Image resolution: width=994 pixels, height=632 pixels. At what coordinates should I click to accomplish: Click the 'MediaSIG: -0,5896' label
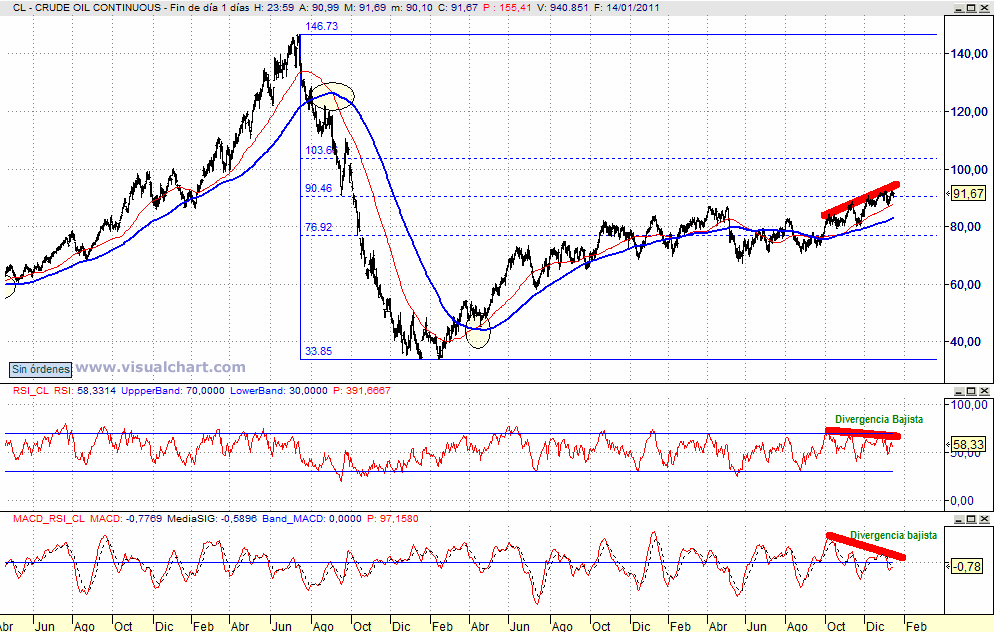pos(212,519)
